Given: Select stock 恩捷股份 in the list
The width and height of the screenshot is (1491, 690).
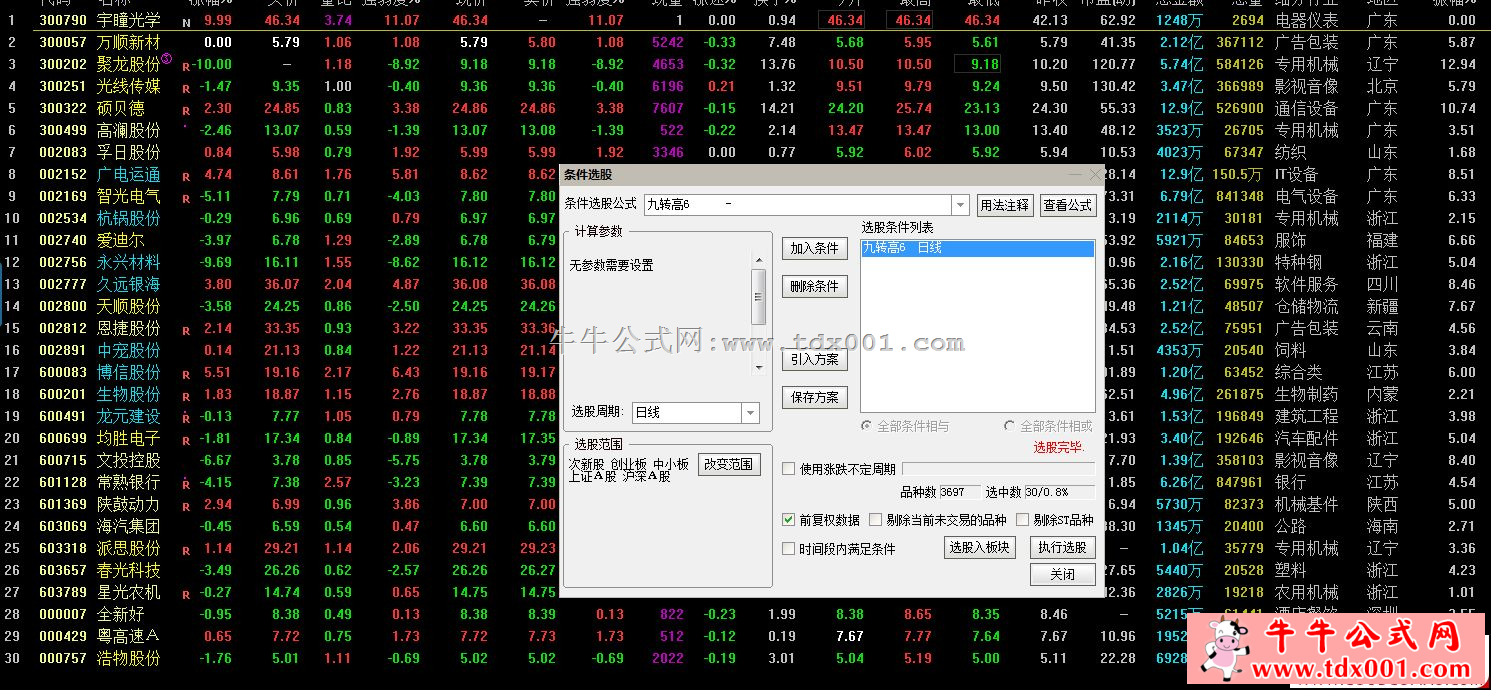Looking at the screenshot, I should 128,328.
